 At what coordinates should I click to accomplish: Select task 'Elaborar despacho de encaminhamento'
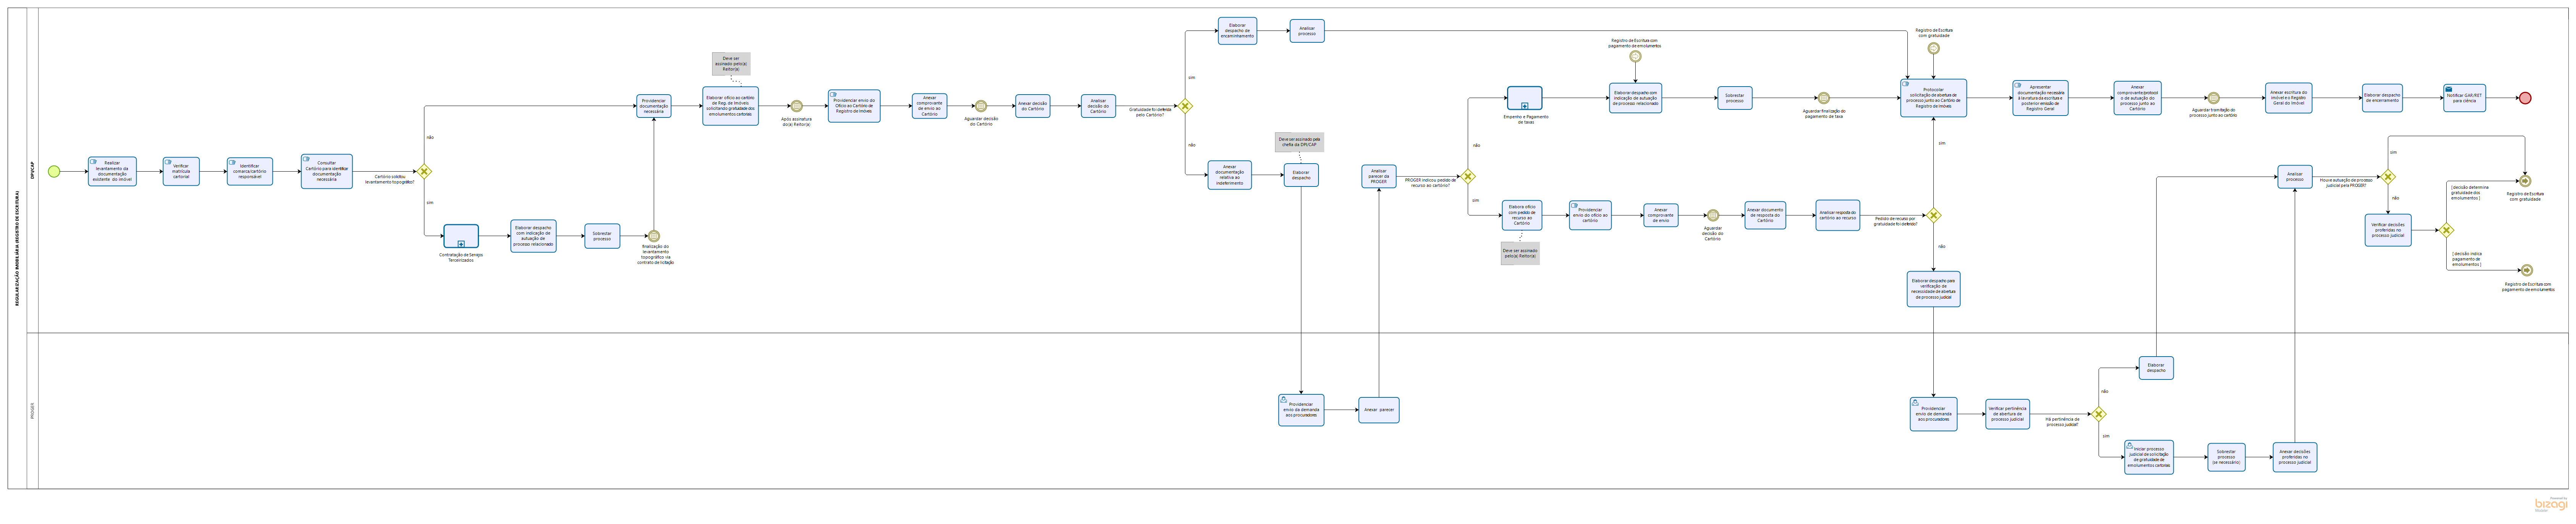pyautogui.click(x=1237, y=31)
